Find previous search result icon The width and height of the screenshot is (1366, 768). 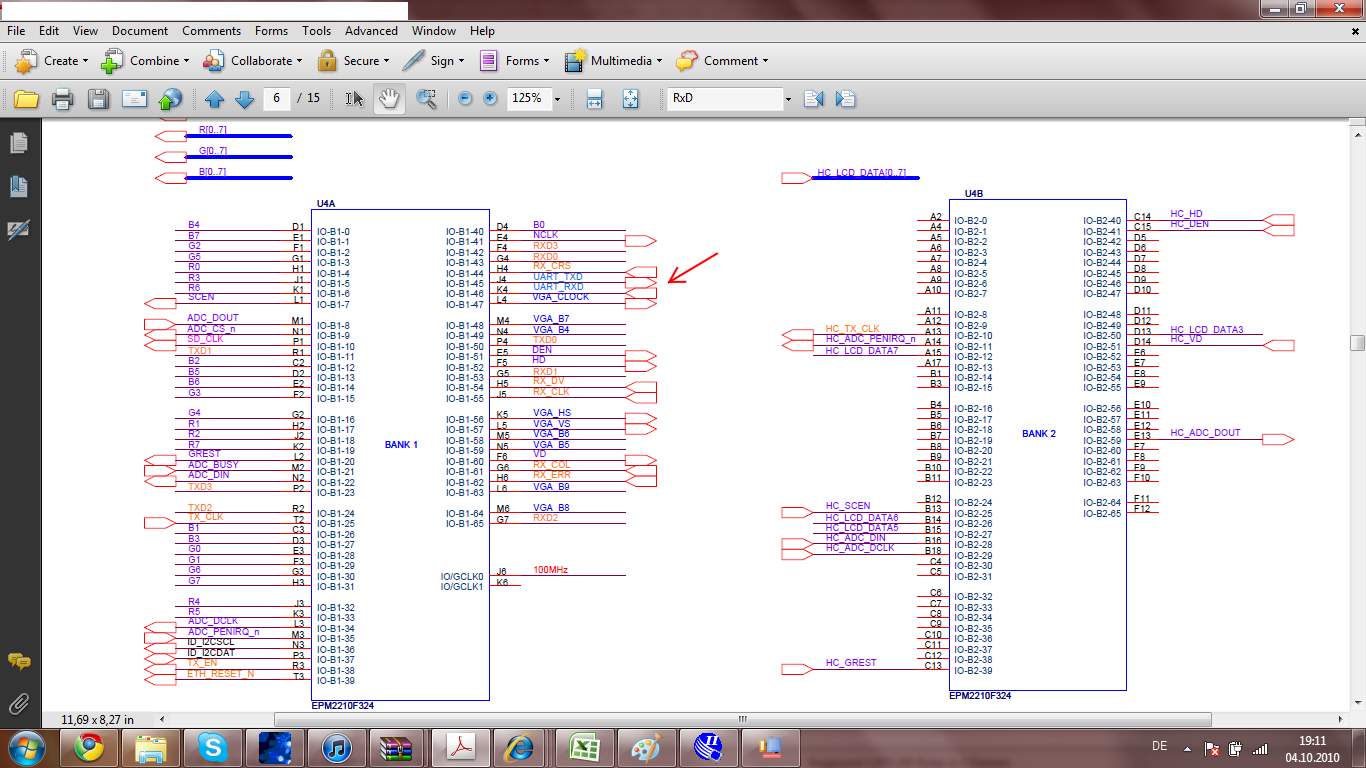point(813,98)
